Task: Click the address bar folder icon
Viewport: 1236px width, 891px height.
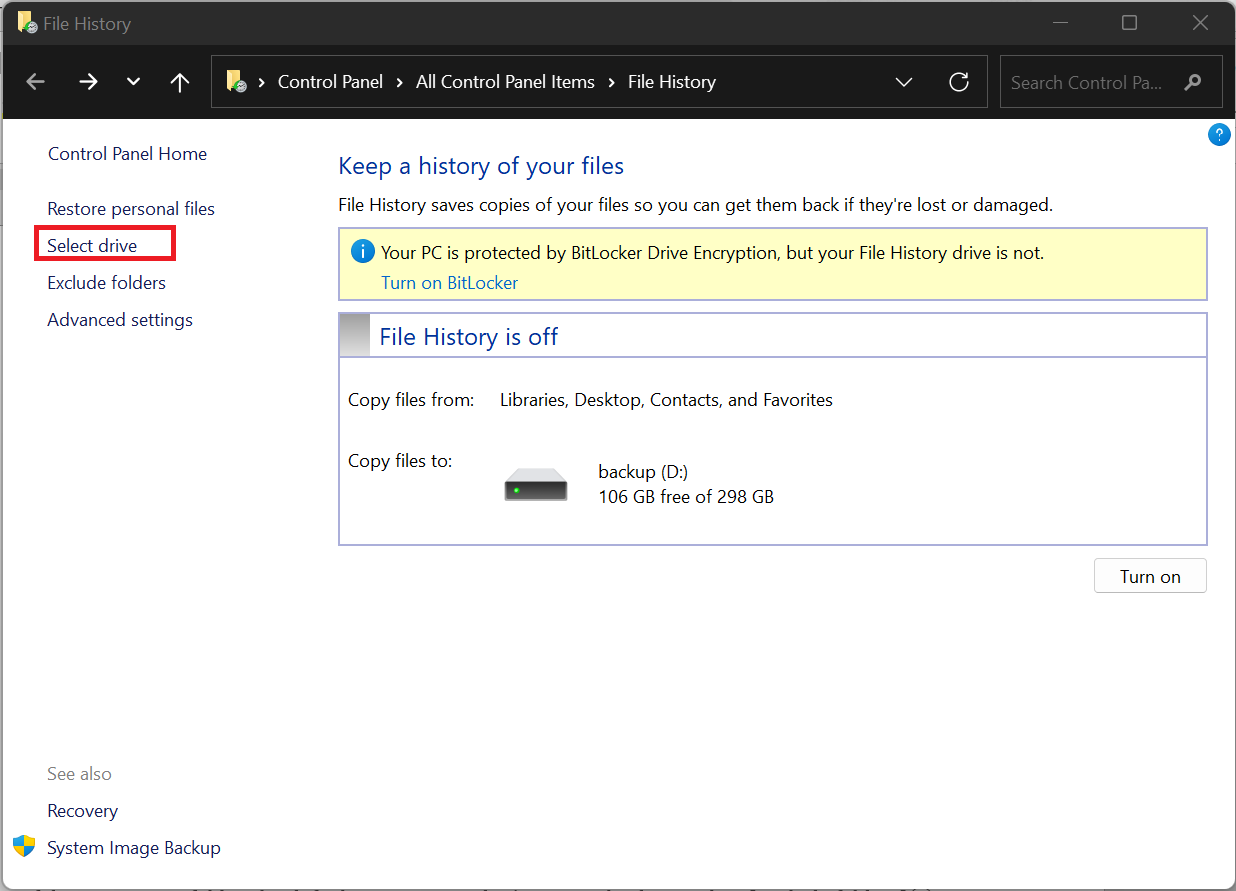Action: [237, 82]
